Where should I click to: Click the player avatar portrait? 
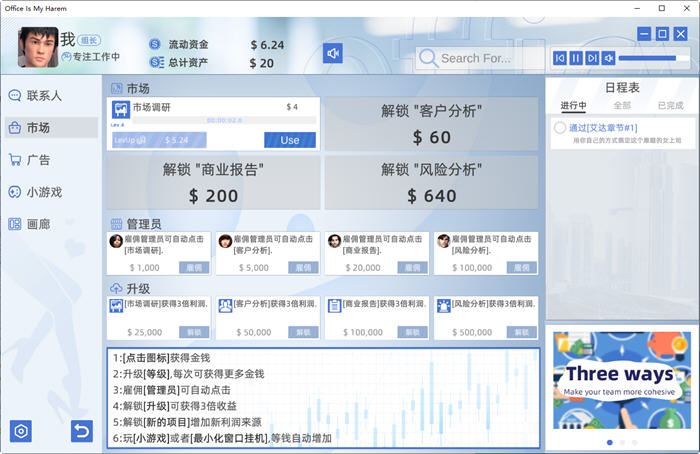point(37,46)
